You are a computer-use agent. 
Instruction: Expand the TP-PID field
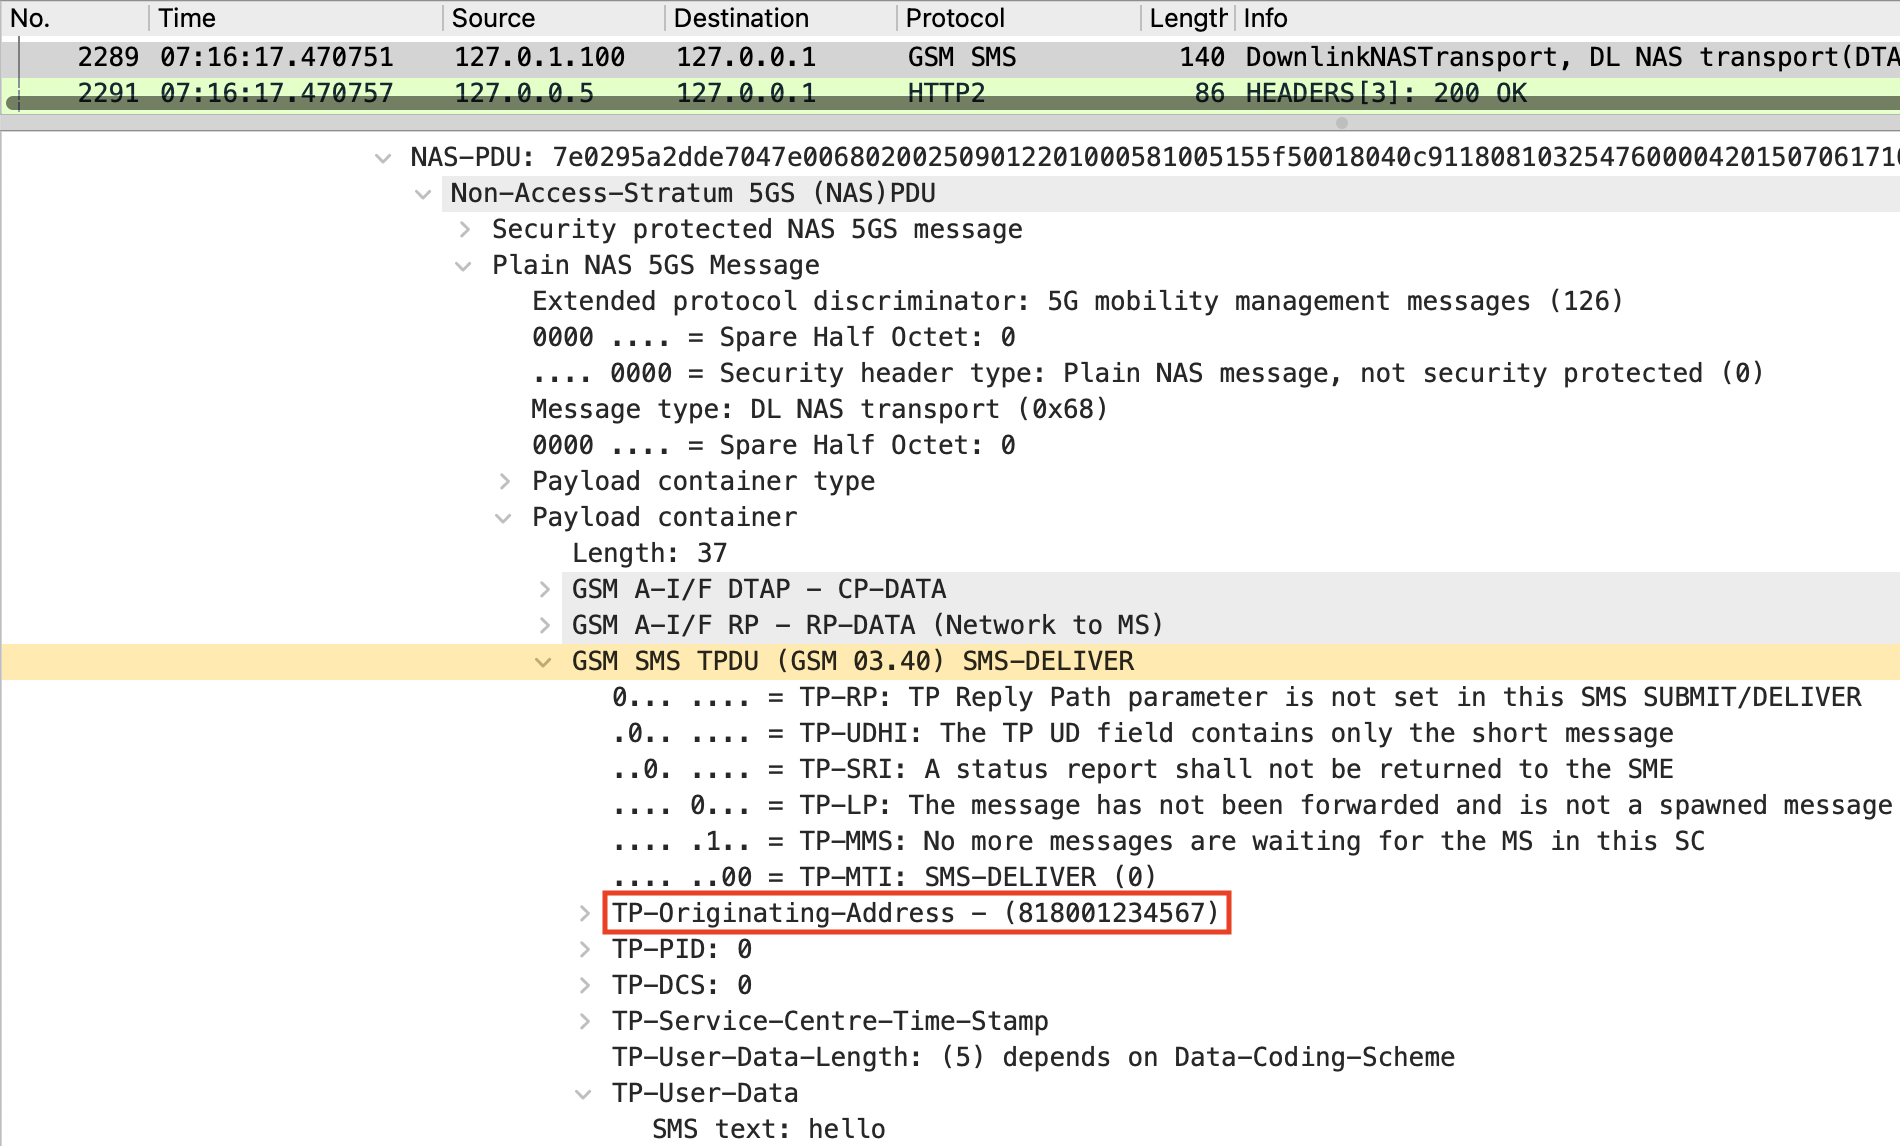coord(585,950)
